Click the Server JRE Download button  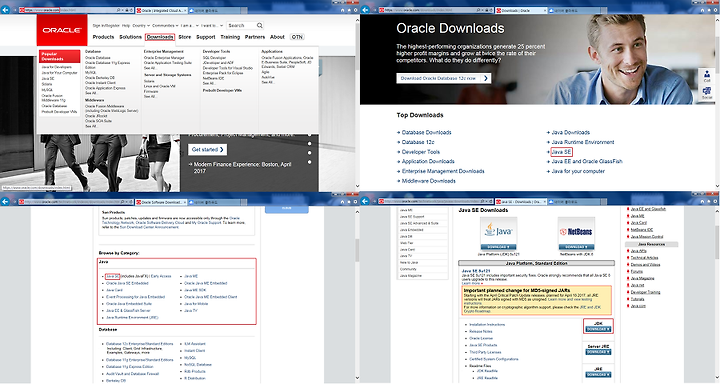point(598,352)
